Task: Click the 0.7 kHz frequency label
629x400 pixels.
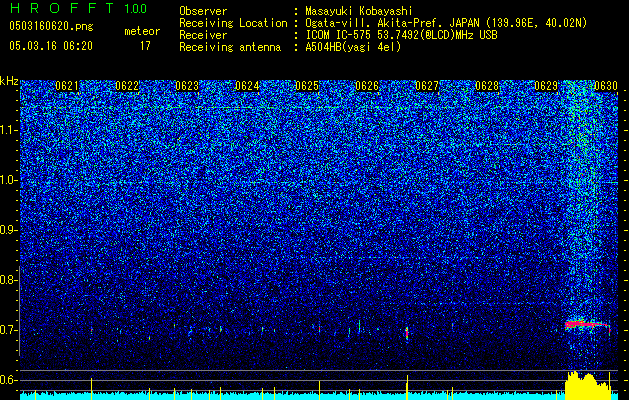Action: point(9,330)
